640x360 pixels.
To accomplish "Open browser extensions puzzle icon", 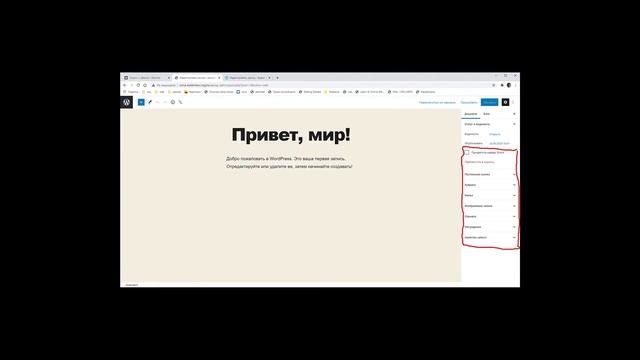I will [x=502, y=85].
